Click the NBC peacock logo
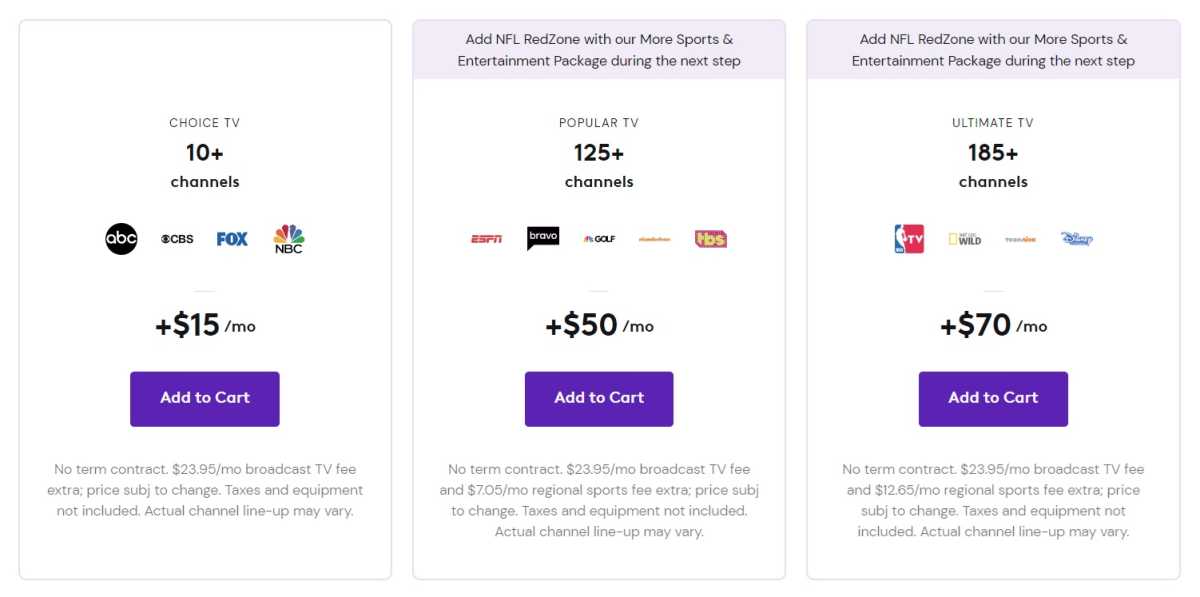1200x597 pixels. 288,238
